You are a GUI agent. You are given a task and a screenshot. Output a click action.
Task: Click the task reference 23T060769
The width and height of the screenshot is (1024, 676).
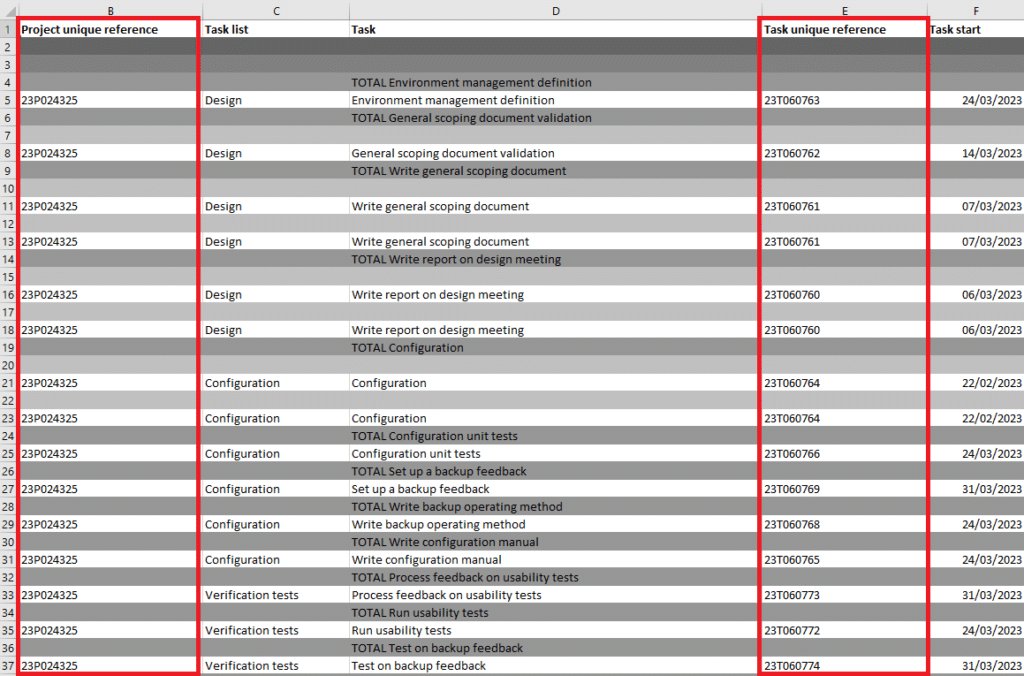792,489
